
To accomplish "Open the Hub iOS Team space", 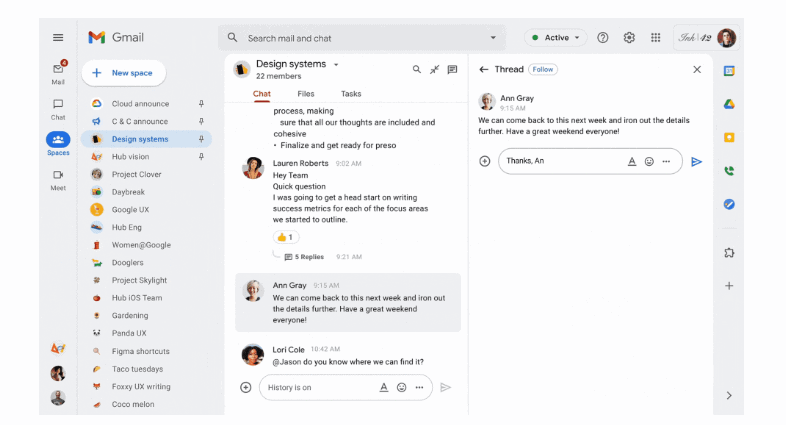I will click(146, 298).
